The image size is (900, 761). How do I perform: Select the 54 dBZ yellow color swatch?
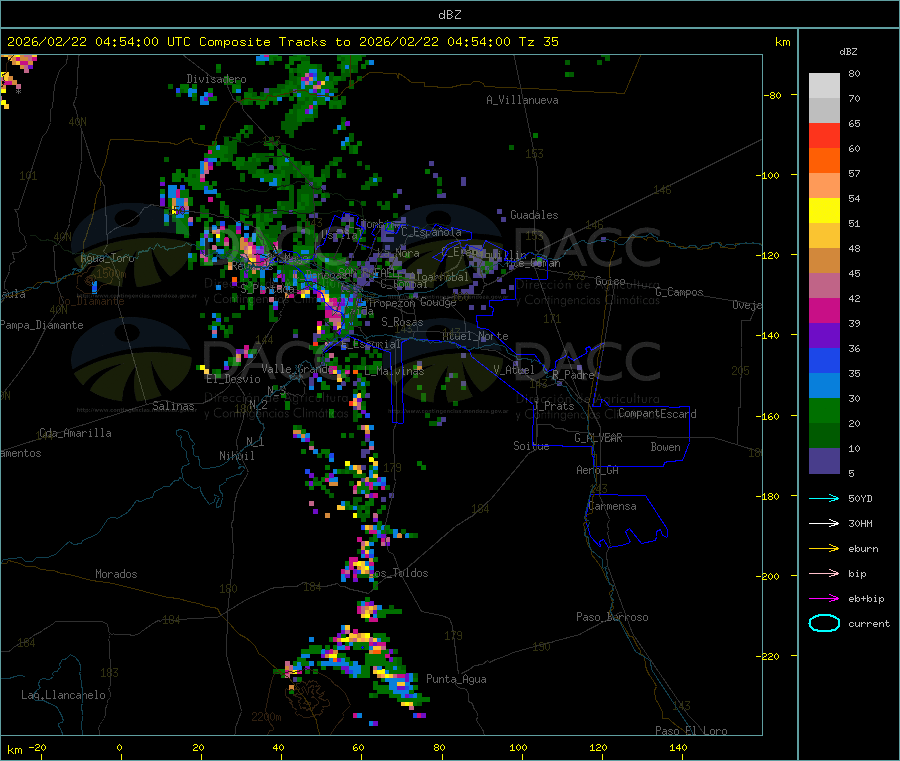coord(824,211)
